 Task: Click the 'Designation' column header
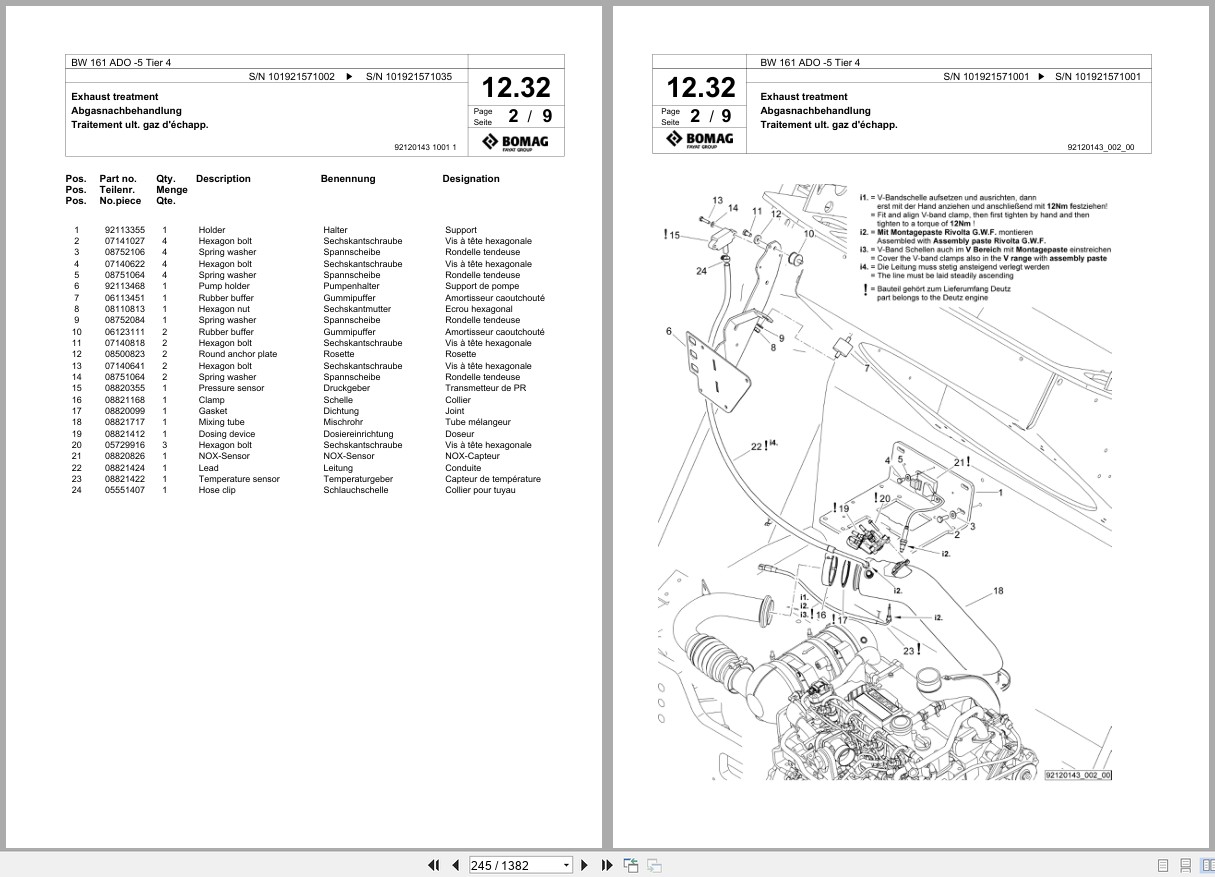(471, 179)
